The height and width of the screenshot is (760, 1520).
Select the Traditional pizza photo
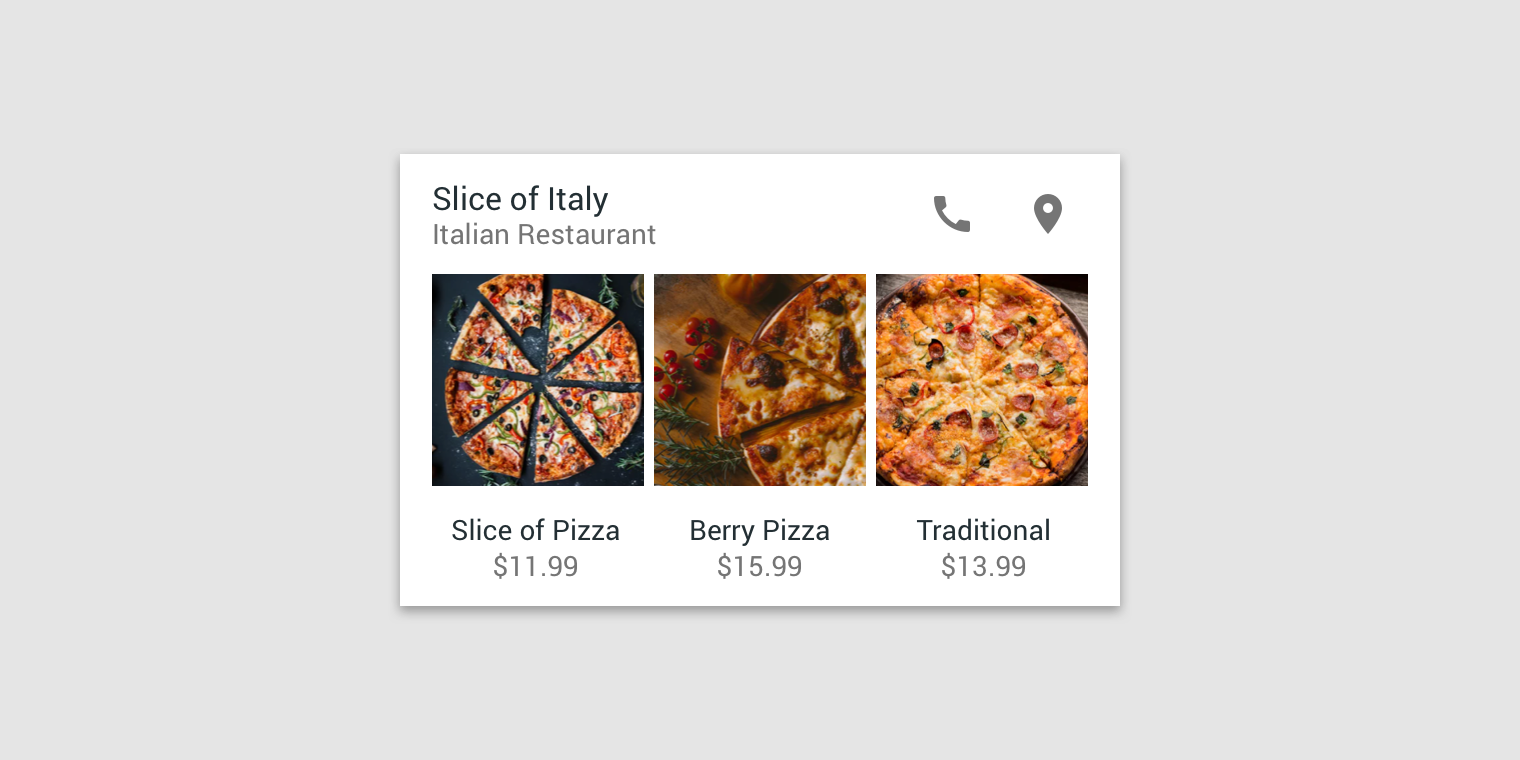click(982, 380)
